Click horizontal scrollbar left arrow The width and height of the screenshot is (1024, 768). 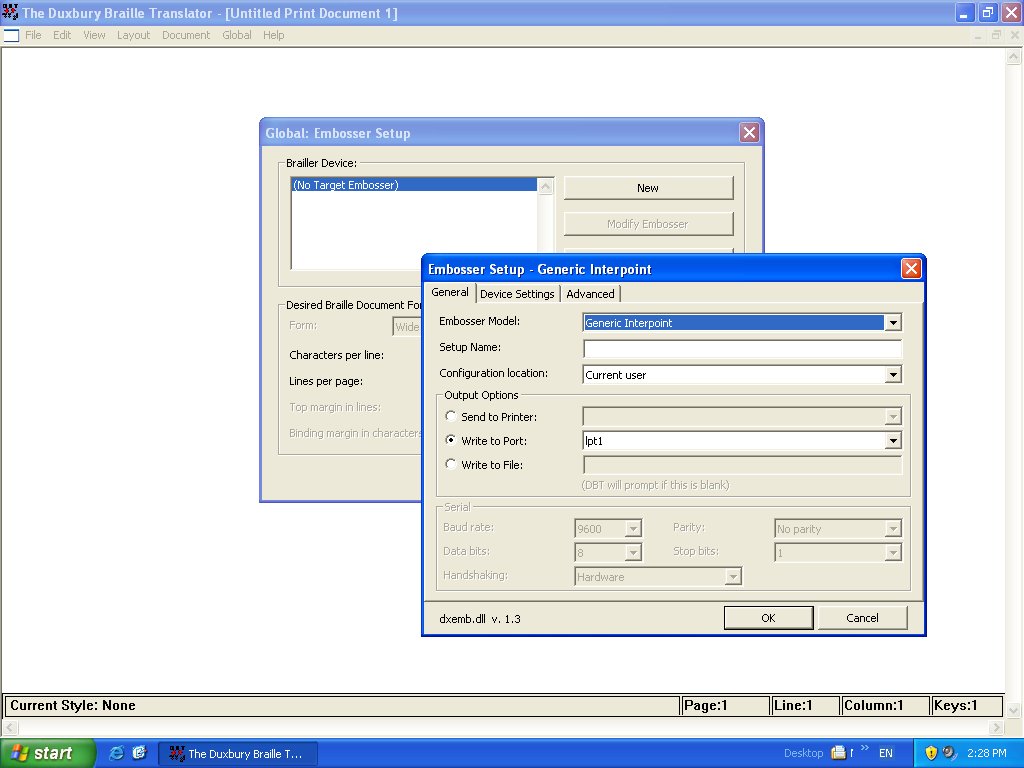10,727
